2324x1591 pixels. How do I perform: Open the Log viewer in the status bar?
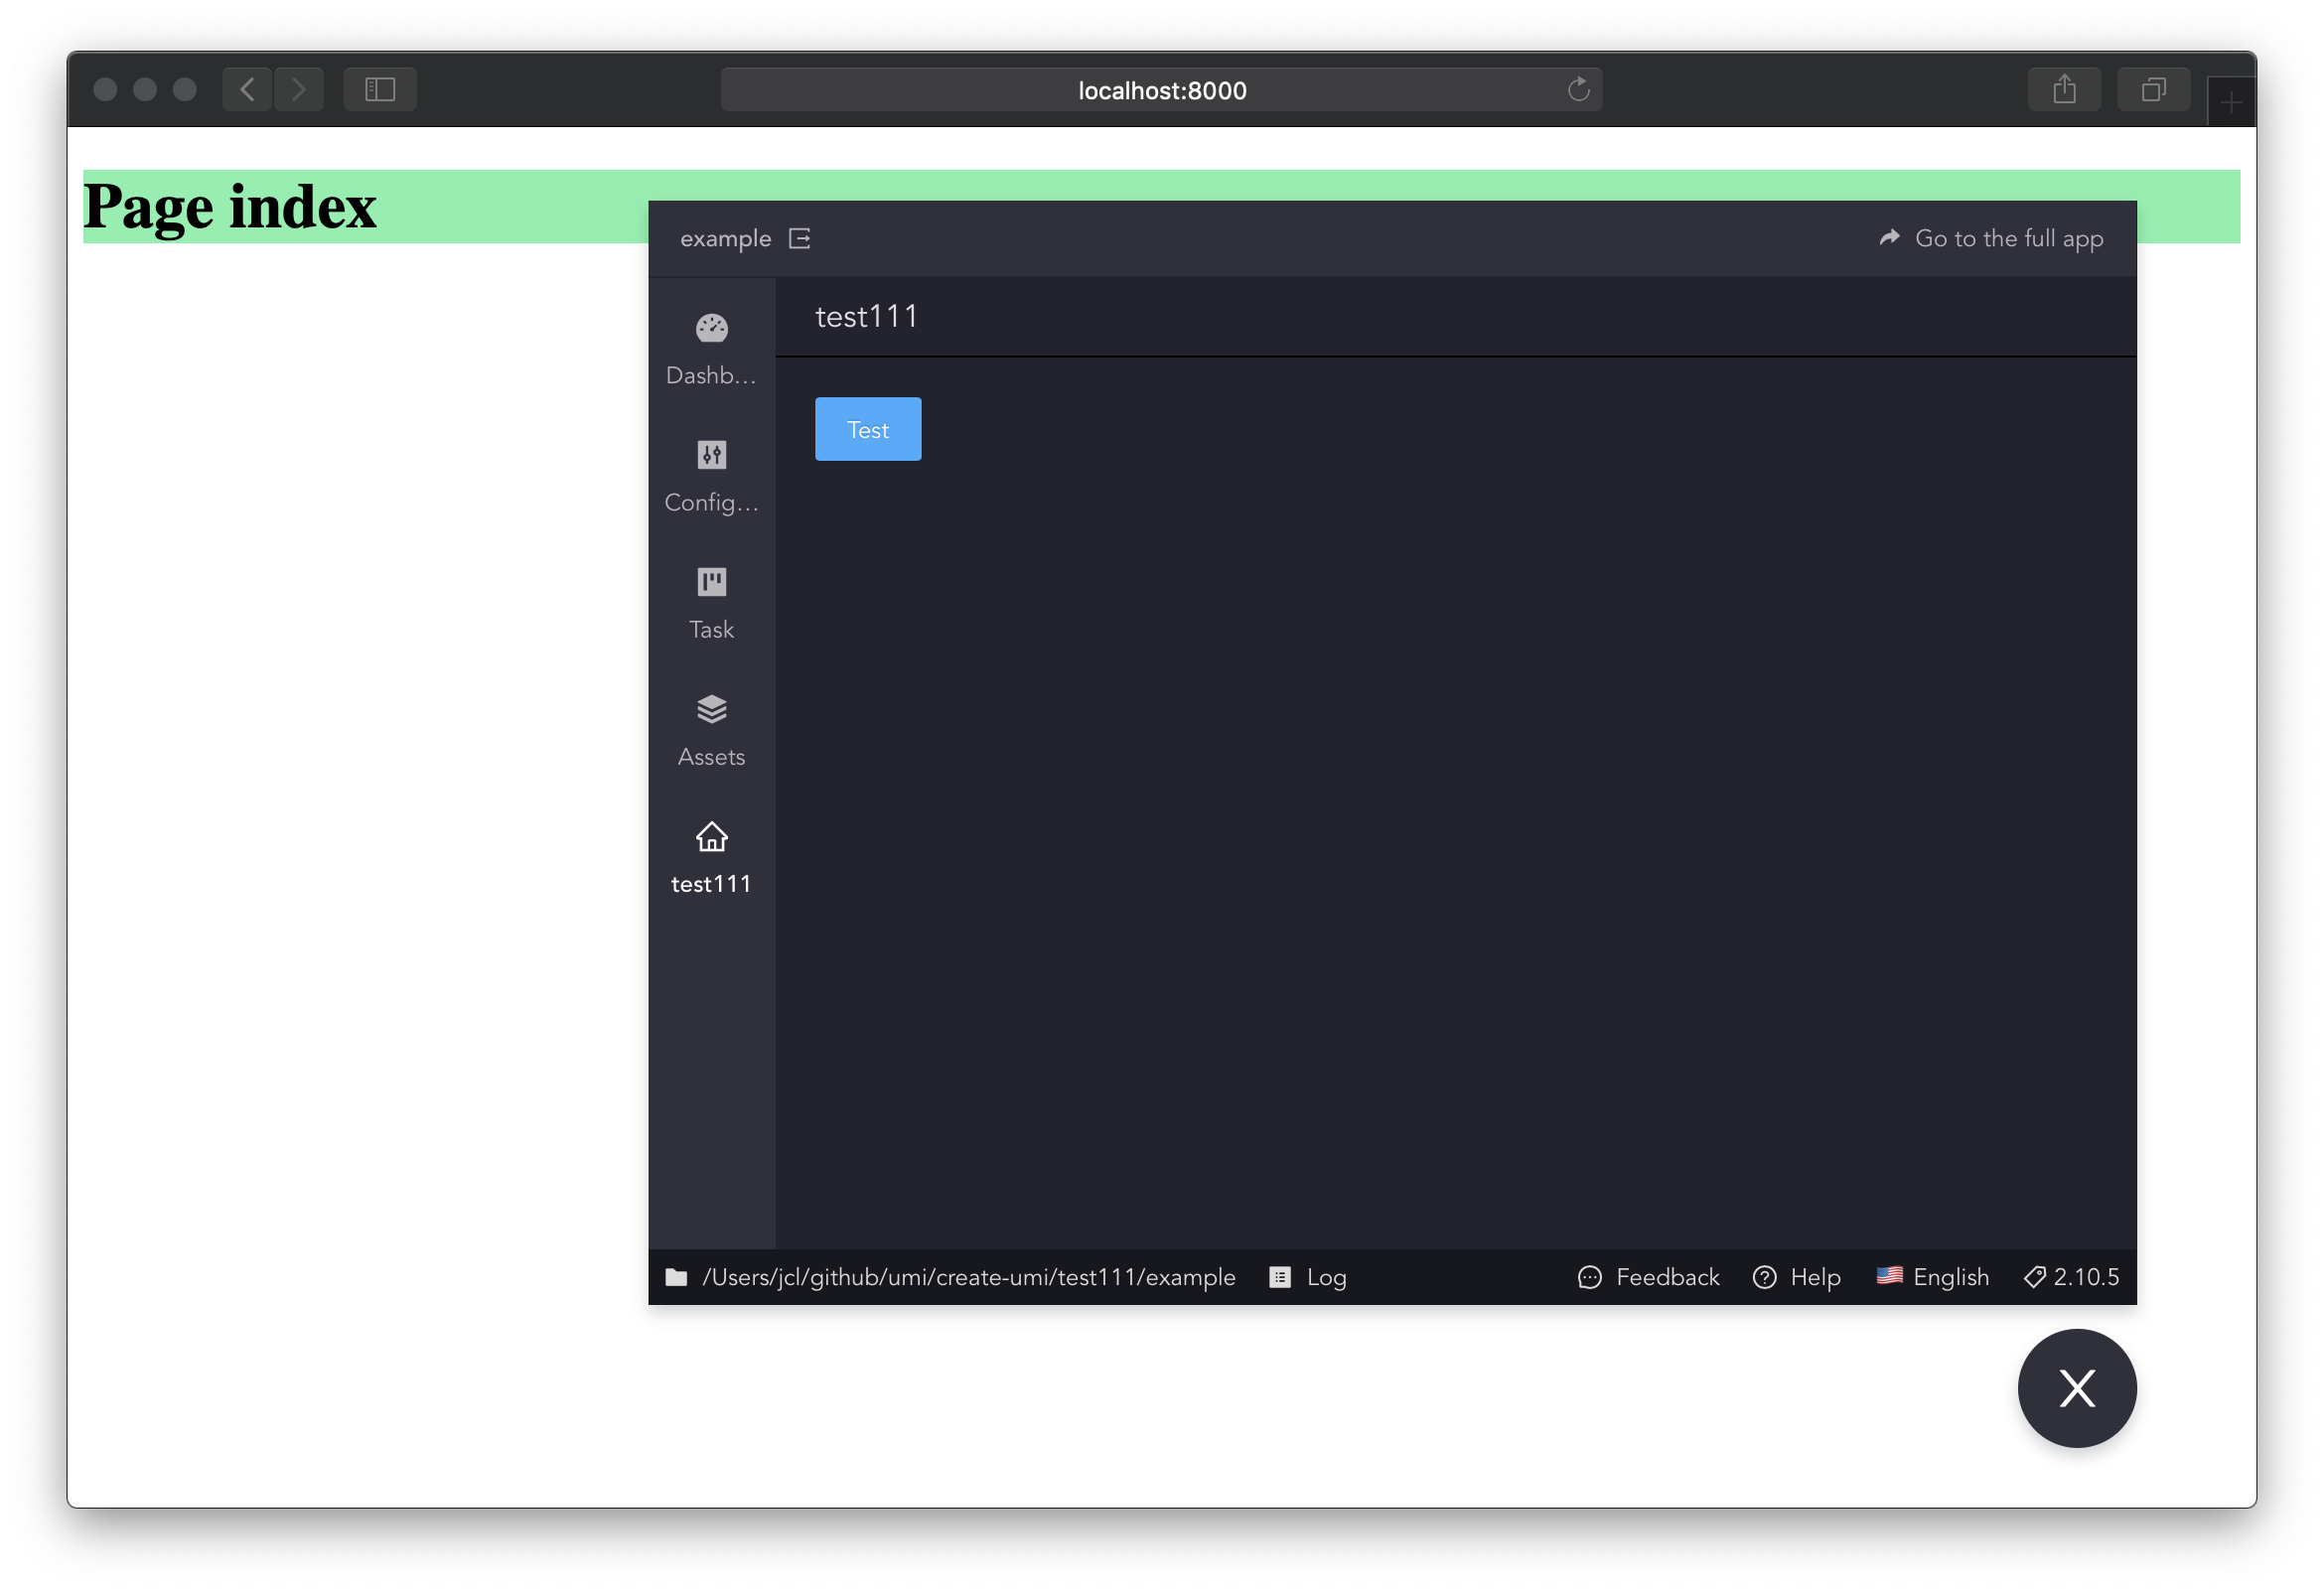[1307, 1277]
